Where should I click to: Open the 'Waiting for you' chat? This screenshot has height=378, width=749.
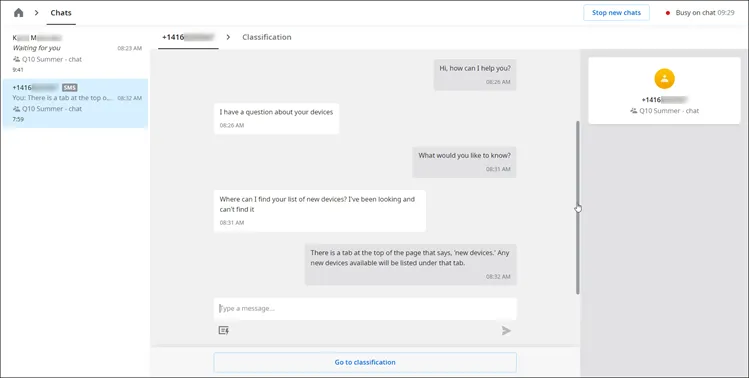tap(75, 53)
